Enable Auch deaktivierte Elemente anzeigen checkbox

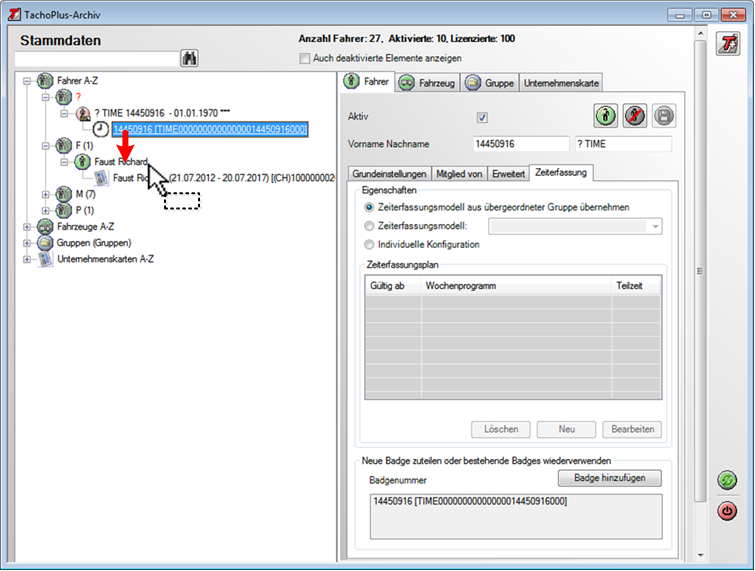[304, 58]
